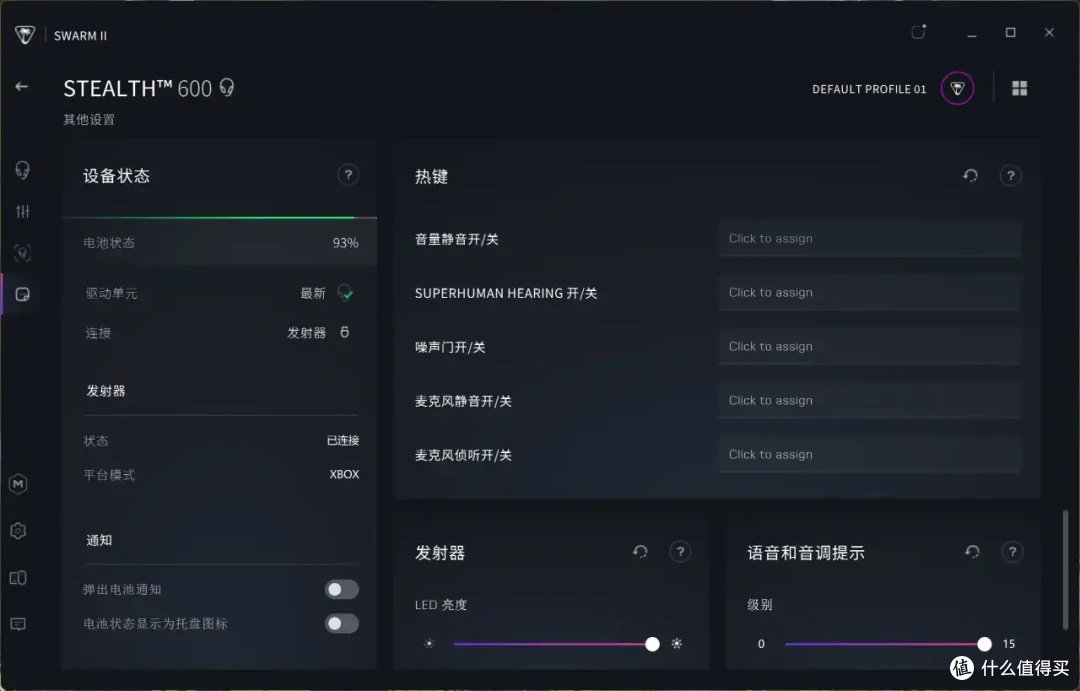Image resolution: width=1080 pixels, height=691 pixels.
Task: Select the other settings sidebar icon
Action: (23, 295)
